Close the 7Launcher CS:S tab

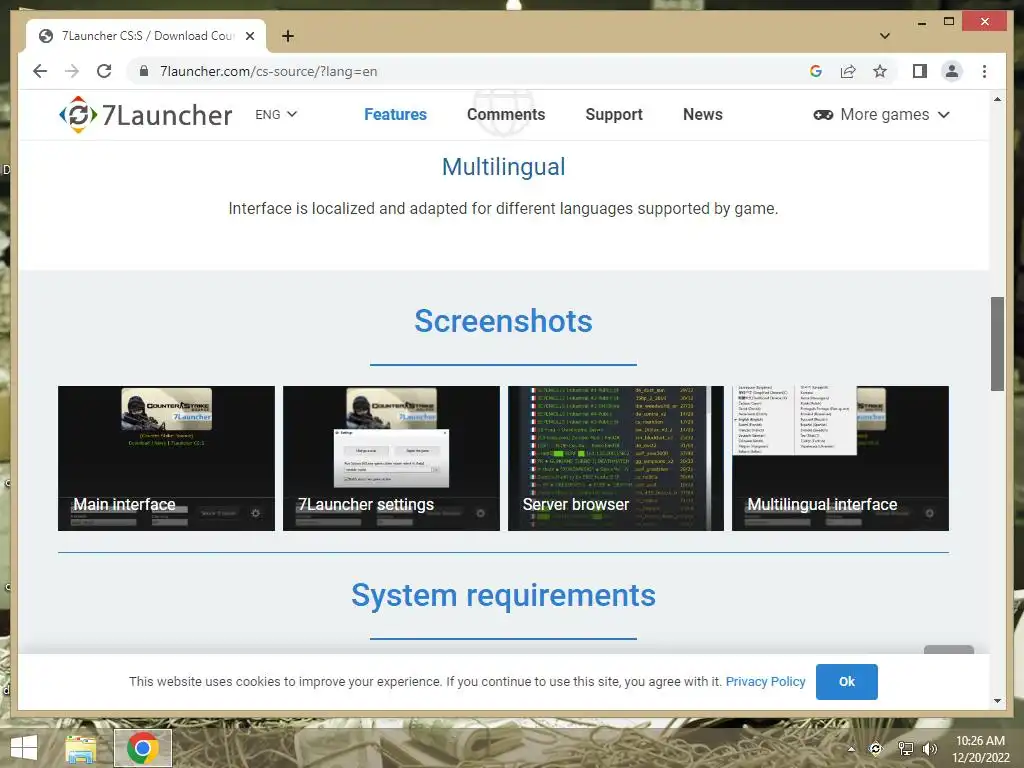click(x=249, y=36)
